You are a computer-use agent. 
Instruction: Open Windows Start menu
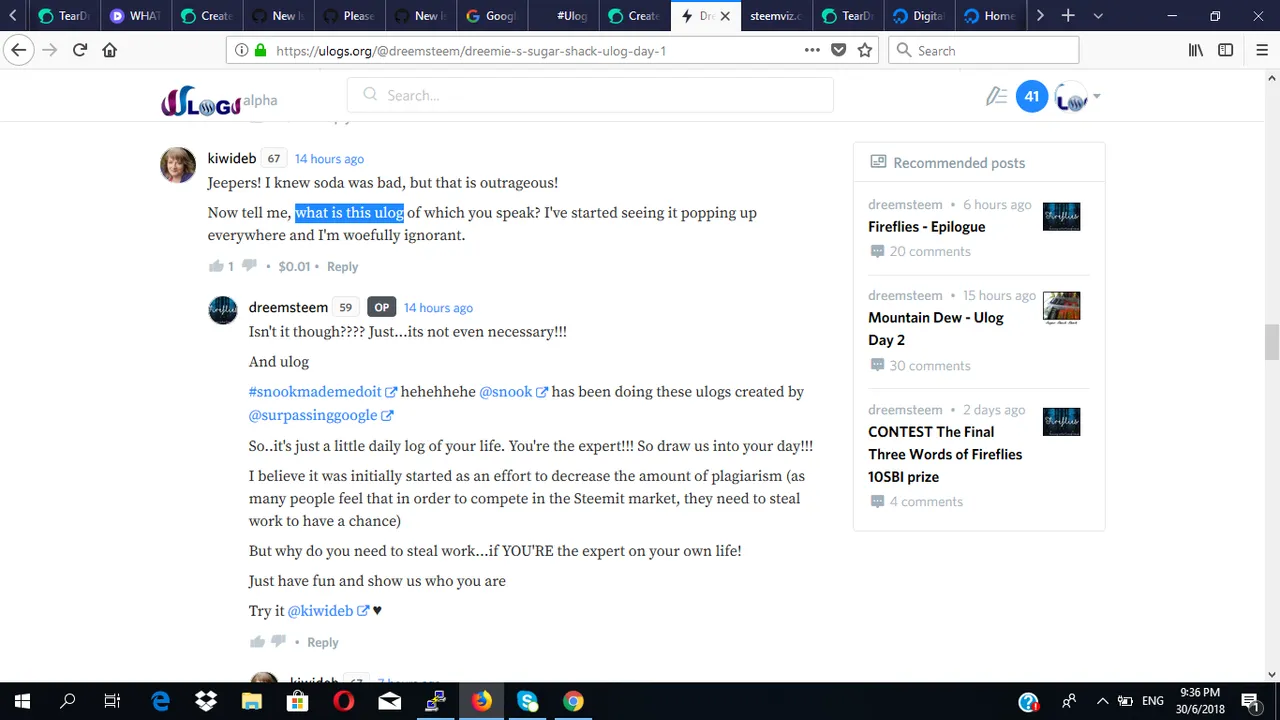coord(22,701)
